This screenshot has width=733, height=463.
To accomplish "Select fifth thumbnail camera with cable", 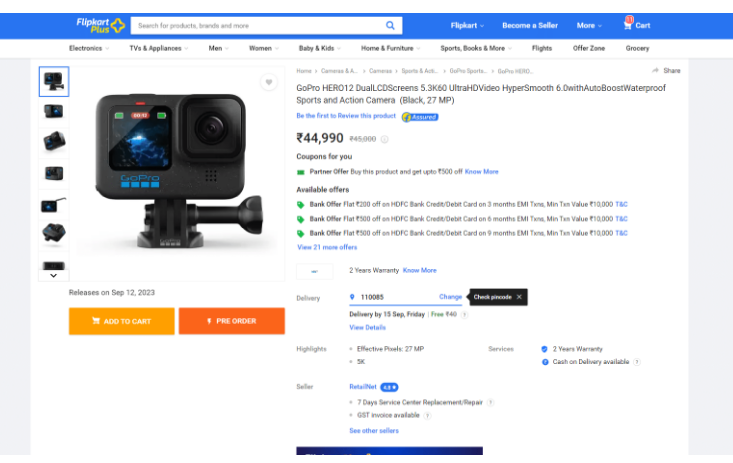I will 54,204.
